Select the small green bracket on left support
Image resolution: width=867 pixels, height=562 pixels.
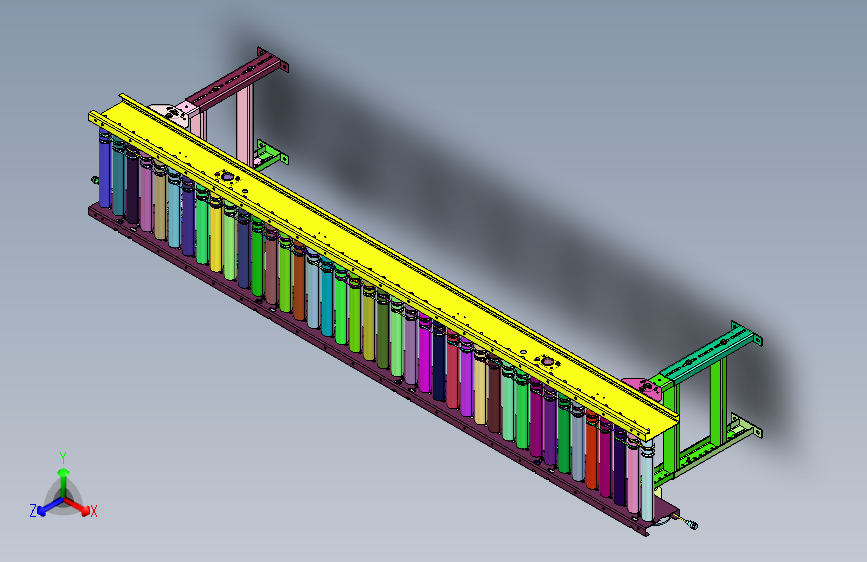271,155
